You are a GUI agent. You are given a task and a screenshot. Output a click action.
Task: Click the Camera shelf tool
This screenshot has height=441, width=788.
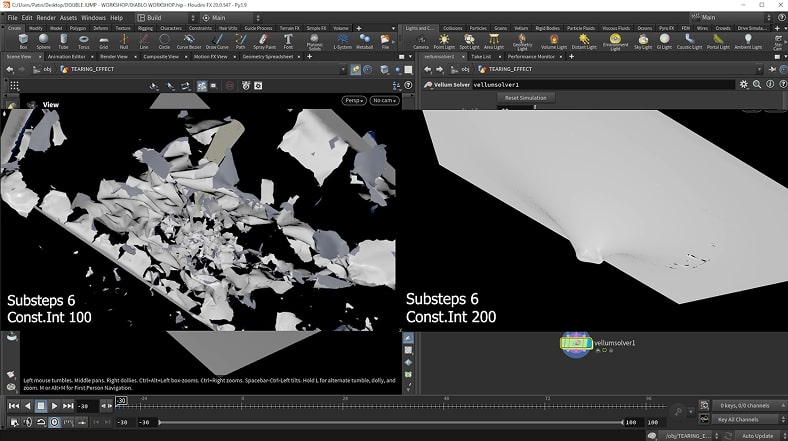click(x=420, y=42)
